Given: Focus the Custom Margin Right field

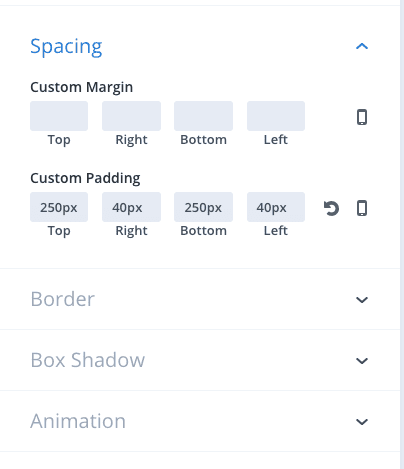Looking at the screenshot, I should pyautogui.click(x=131, y=116).
